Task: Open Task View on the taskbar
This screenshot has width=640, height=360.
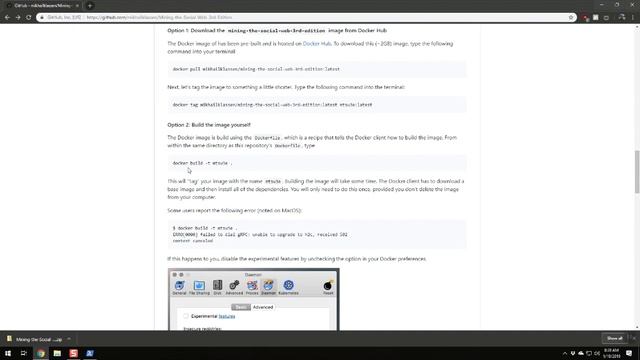Action: (x=24, y=353)
